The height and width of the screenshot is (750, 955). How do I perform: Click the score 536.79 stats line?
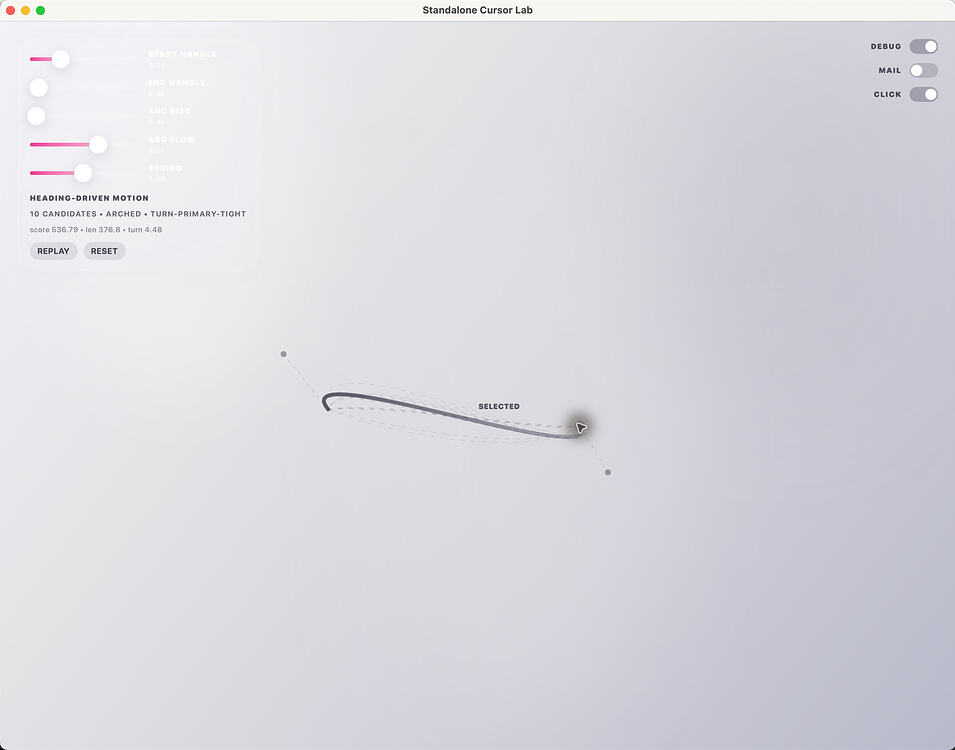point(96,230)
